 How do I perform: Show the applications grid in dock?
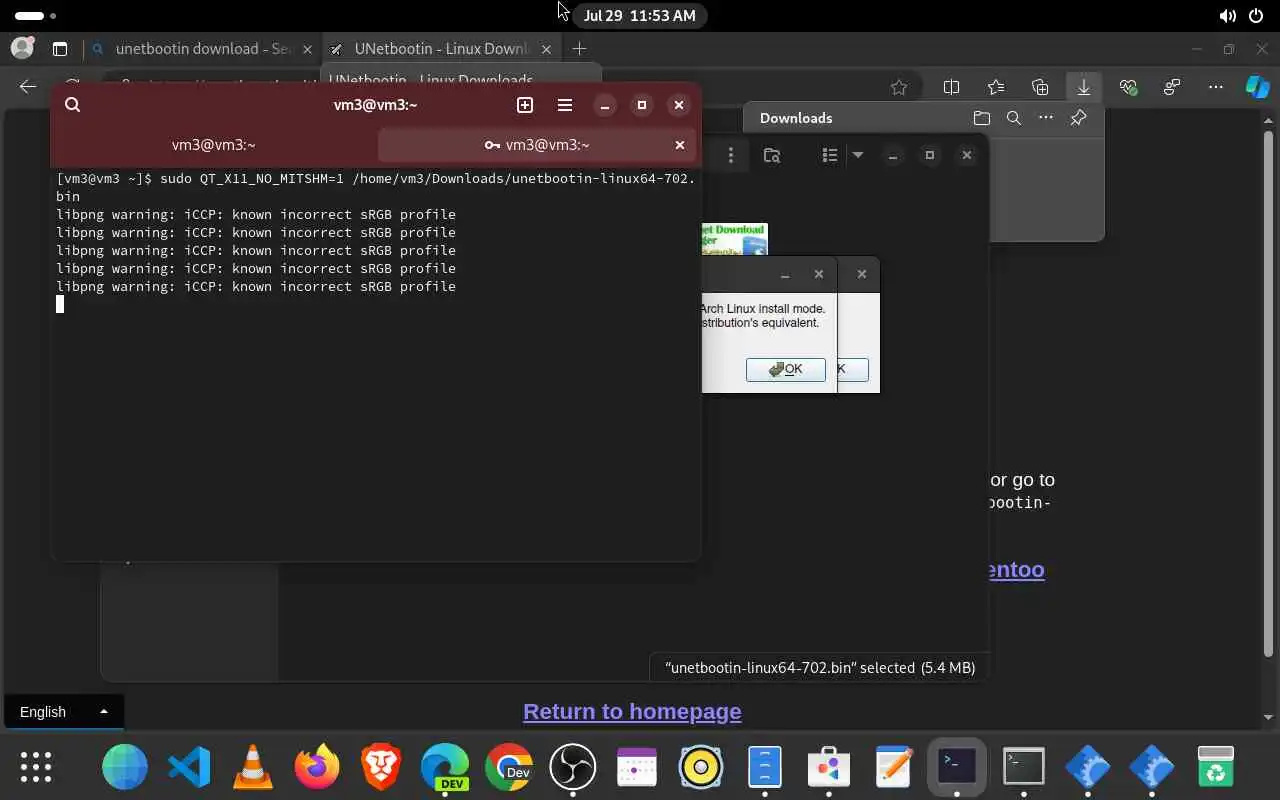coord(36,767)
